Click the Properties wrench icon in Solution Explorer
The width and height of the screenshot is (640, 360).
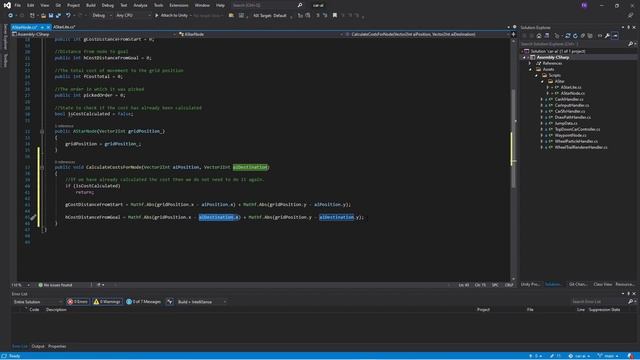tap(607, 36)
